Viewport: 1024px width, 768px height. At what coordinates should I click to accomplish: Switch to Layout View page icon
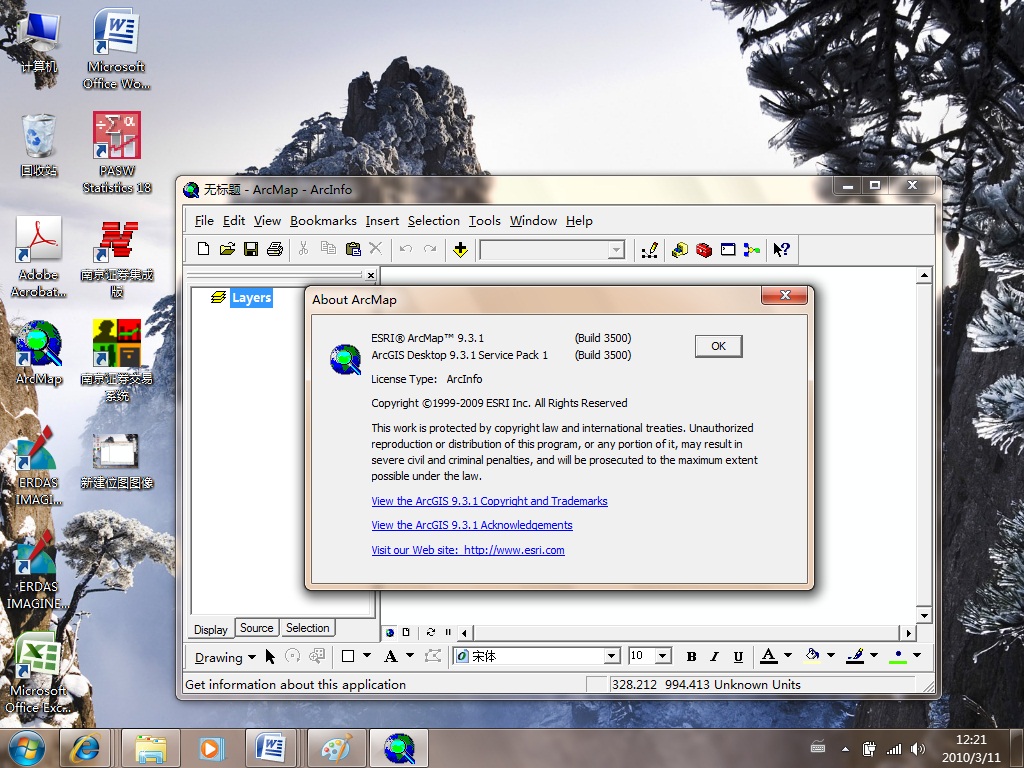[406, 632]
